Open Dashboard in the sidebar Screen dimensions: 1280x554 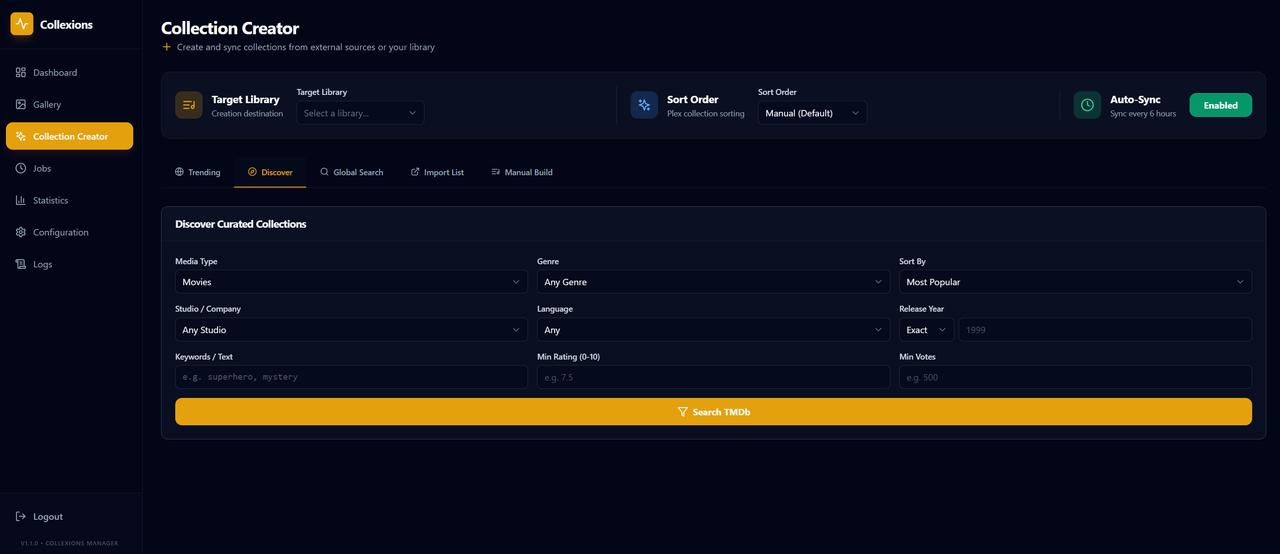(x=70, y=73)
